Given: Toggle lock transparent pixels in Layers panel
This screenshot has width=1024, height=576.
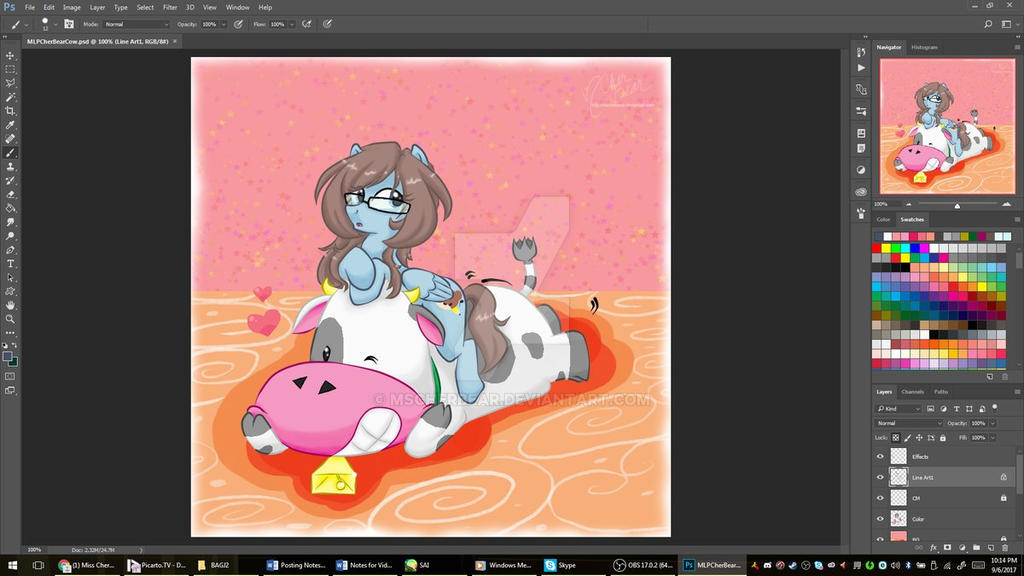Looking at the screenshot, I should coord(896,438).
